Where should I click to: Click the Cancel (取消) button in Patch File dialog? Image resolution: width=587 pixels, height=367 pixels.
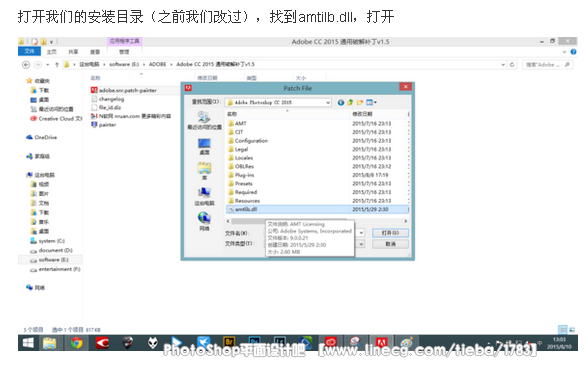coord(390,244)
